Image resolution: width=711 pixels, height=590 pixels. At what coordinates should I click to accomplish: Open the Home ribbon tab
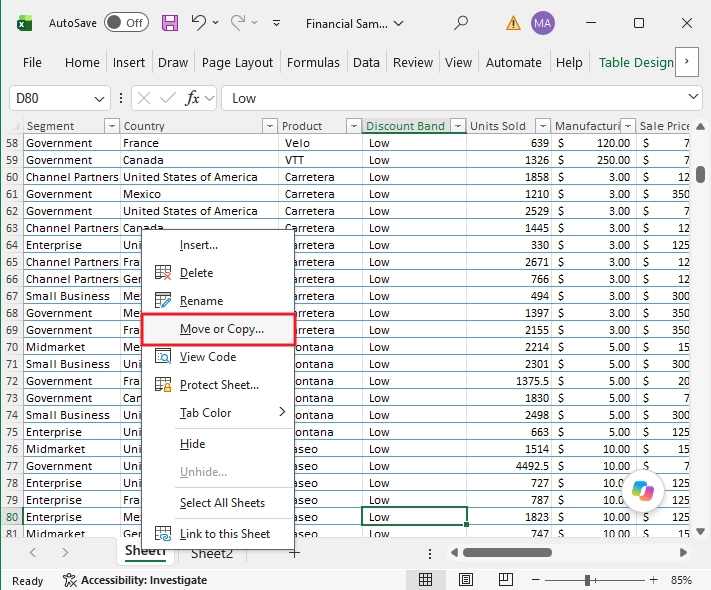pos(82,62)
